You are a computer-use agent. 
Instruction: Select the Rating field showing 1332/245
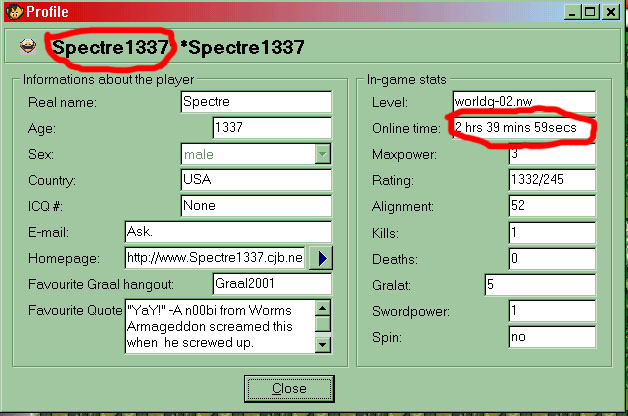click(551, 180)
